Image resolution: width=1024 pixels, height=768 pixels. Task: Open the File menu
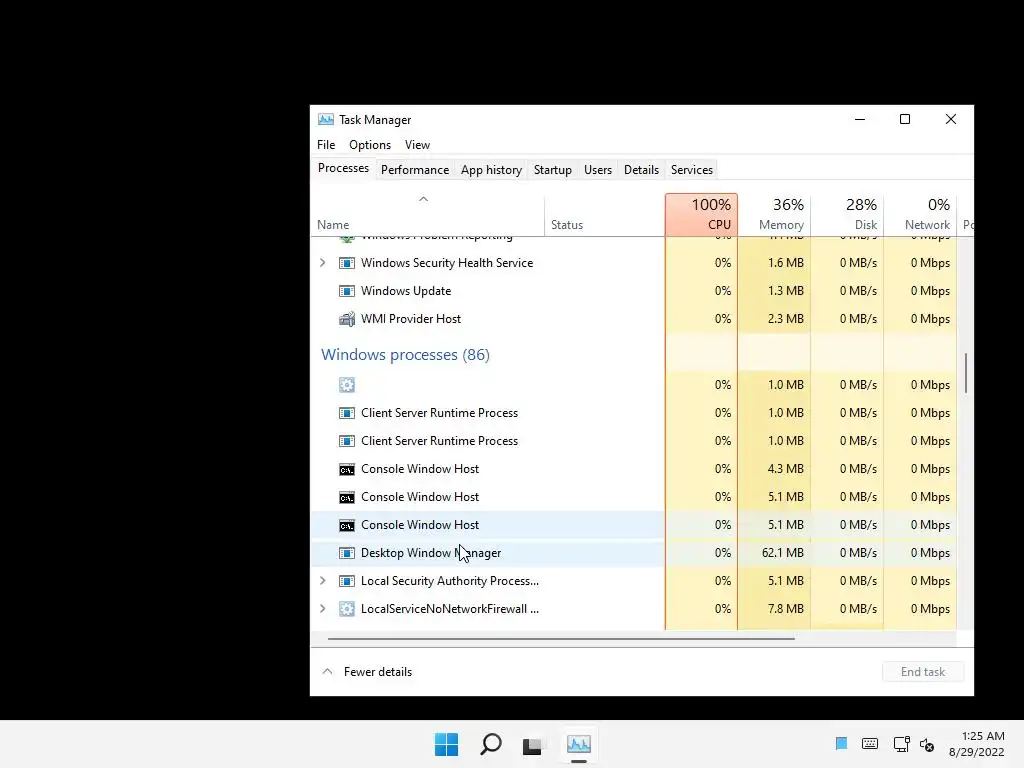[x=326, y=145]
